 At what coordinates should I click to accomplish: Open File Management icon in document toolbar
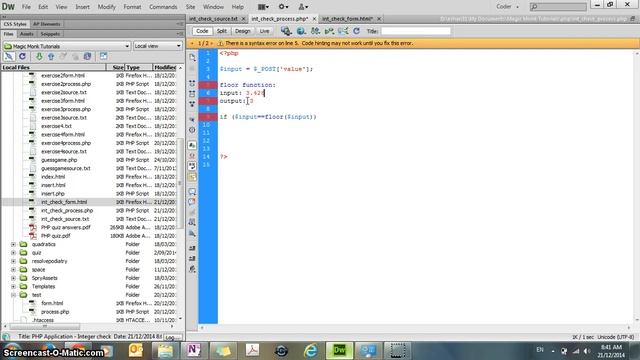(x=286, y=31)
